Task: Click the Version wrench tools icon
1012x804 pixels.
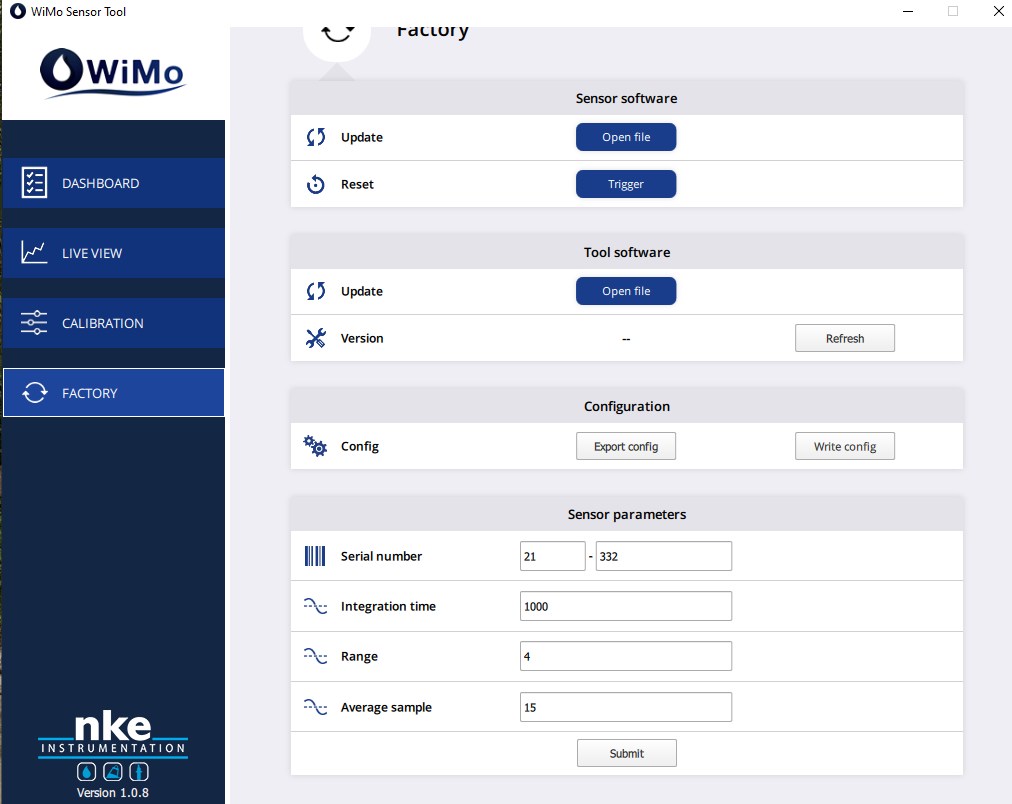Action: [316, 338]
